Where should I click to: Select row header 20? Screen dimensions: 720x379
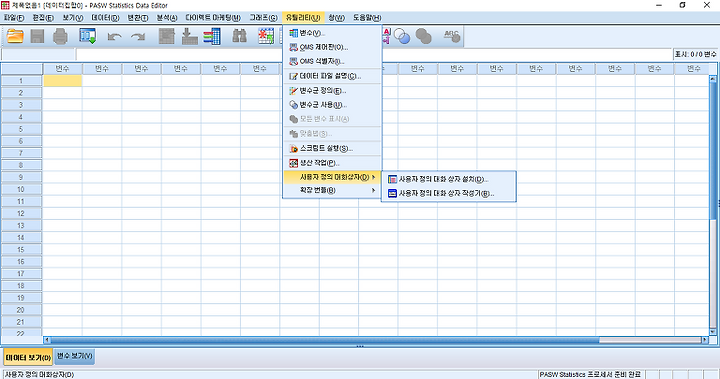(21, 310)
